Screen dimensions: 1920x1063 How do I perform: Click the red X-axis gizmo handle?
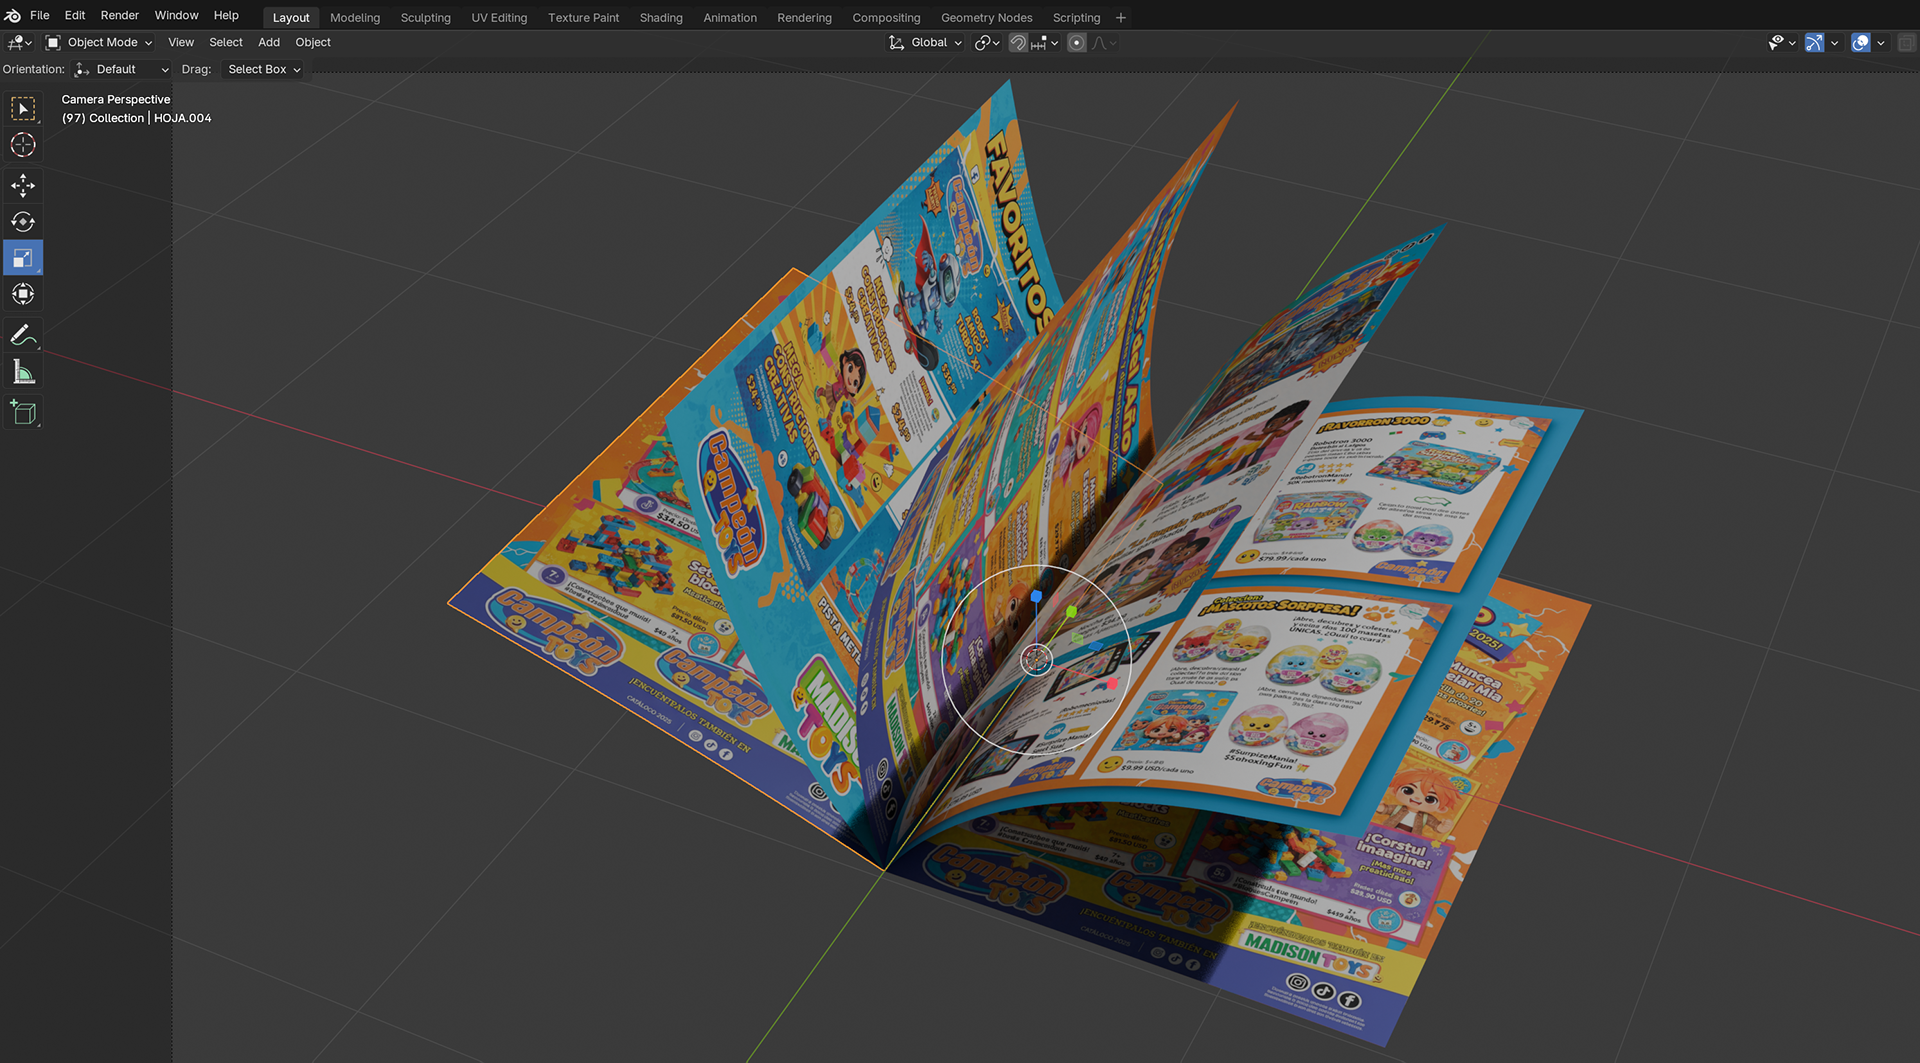tap(1112, 684)
